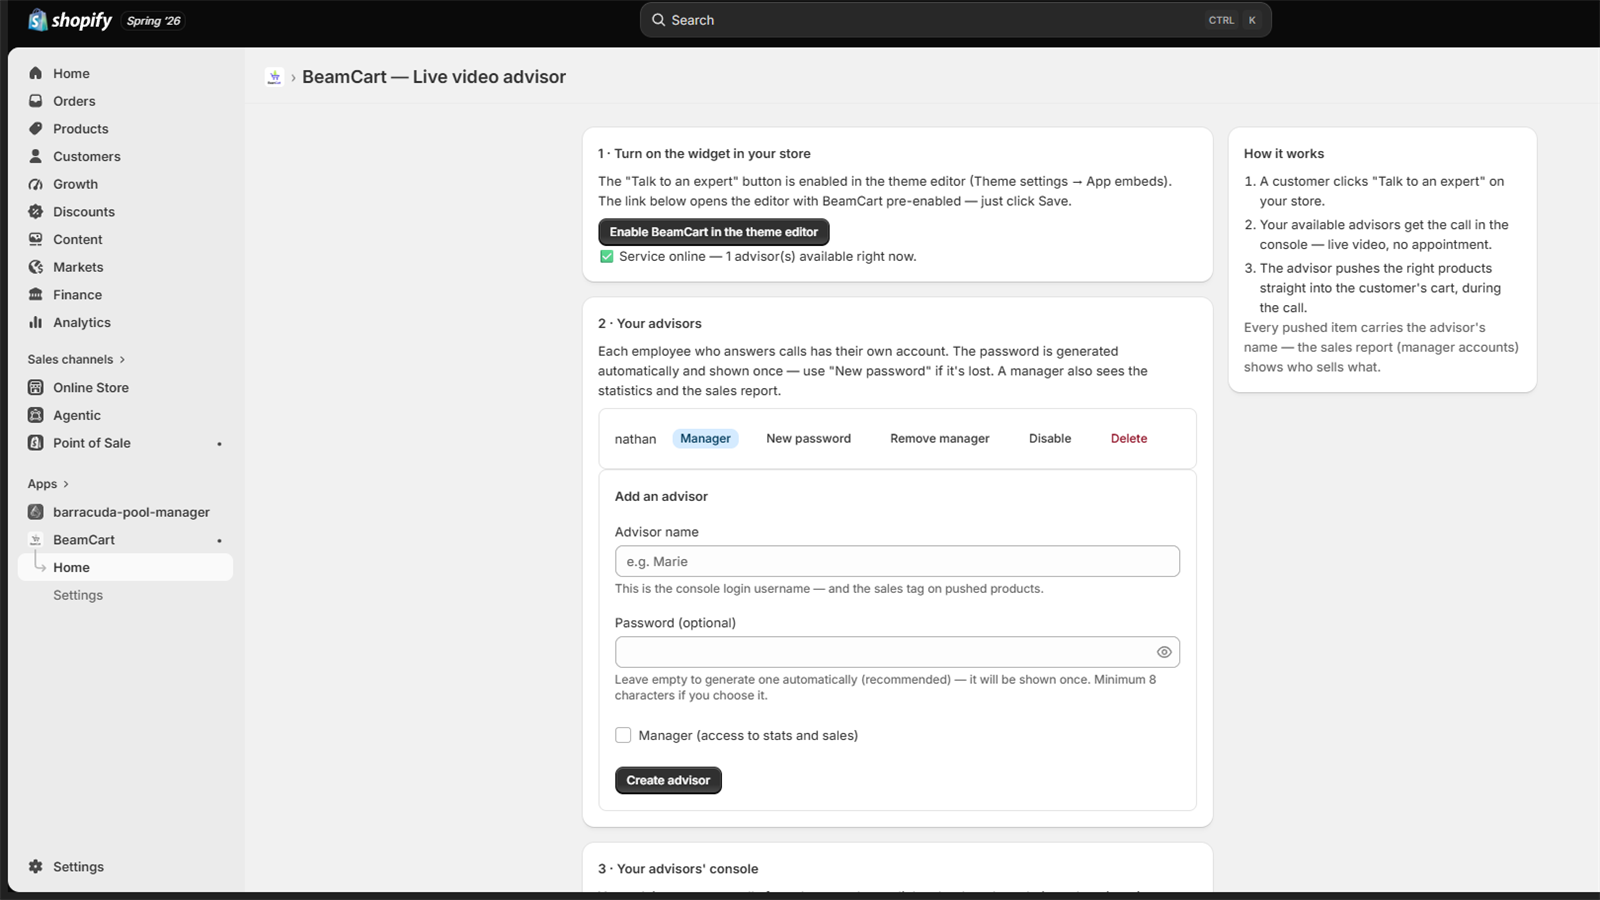This screenshot has width=1600, height=900.
Task: Click the Settings gear icon at bottom
Action: 36,867
